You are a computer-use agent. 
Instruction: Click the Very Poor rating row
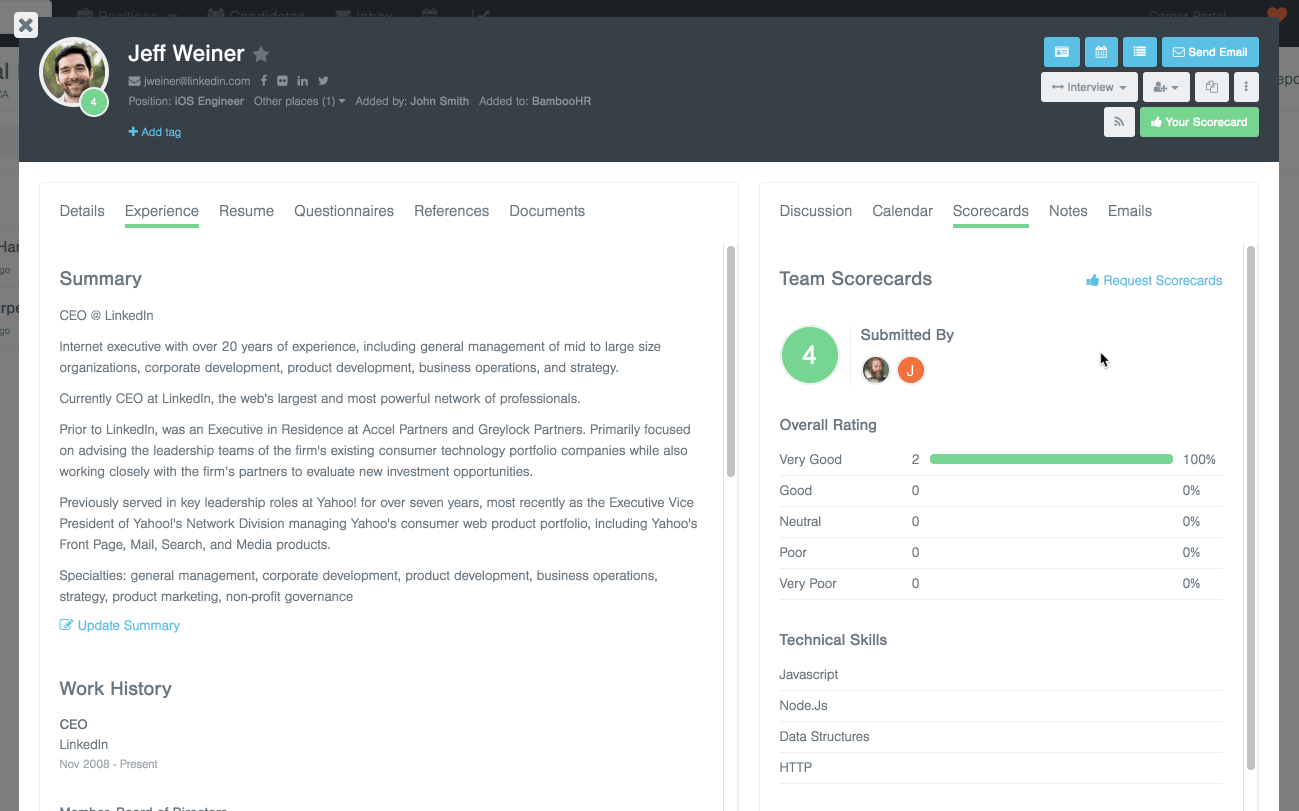click(x=1001, y=584)
